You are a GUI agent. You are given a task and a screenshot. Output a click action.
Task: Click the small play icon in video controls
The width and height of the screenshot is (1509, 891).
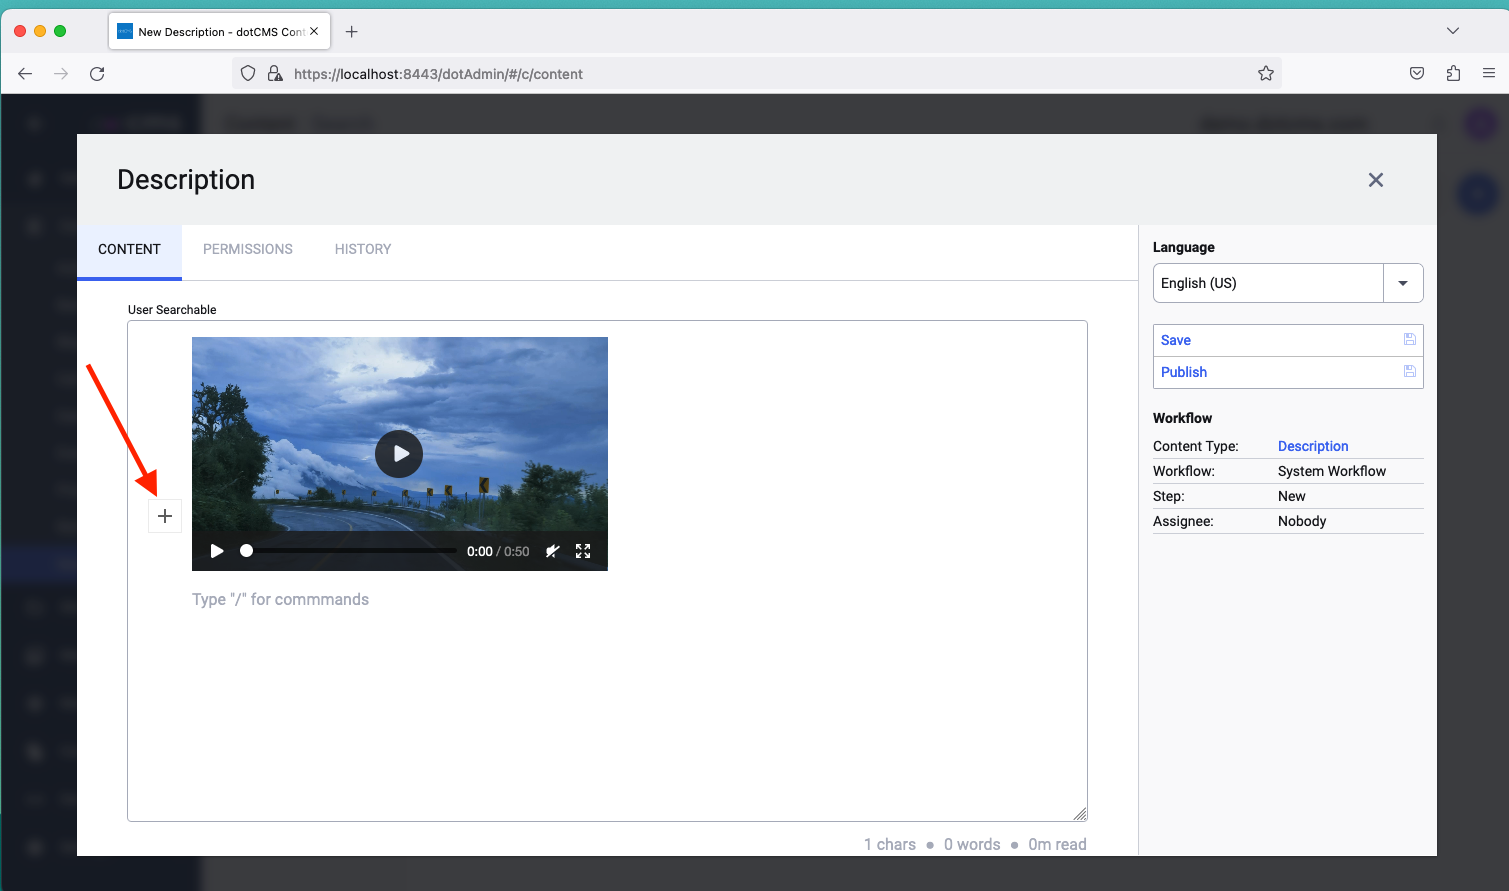pos(217,551)
